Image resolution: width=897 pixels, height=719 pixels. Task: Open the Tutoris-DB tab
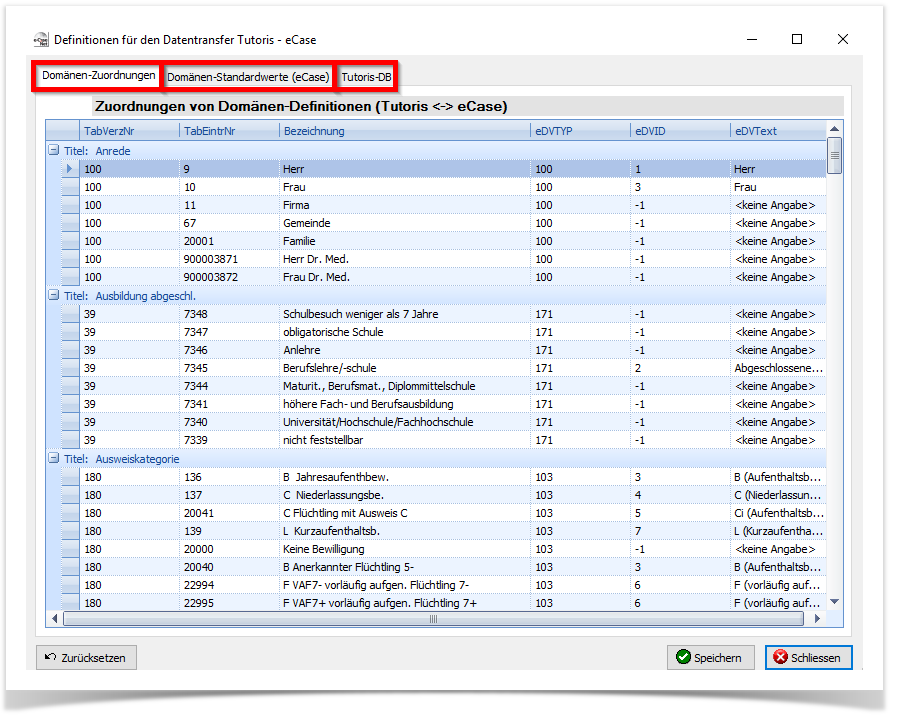366,77
